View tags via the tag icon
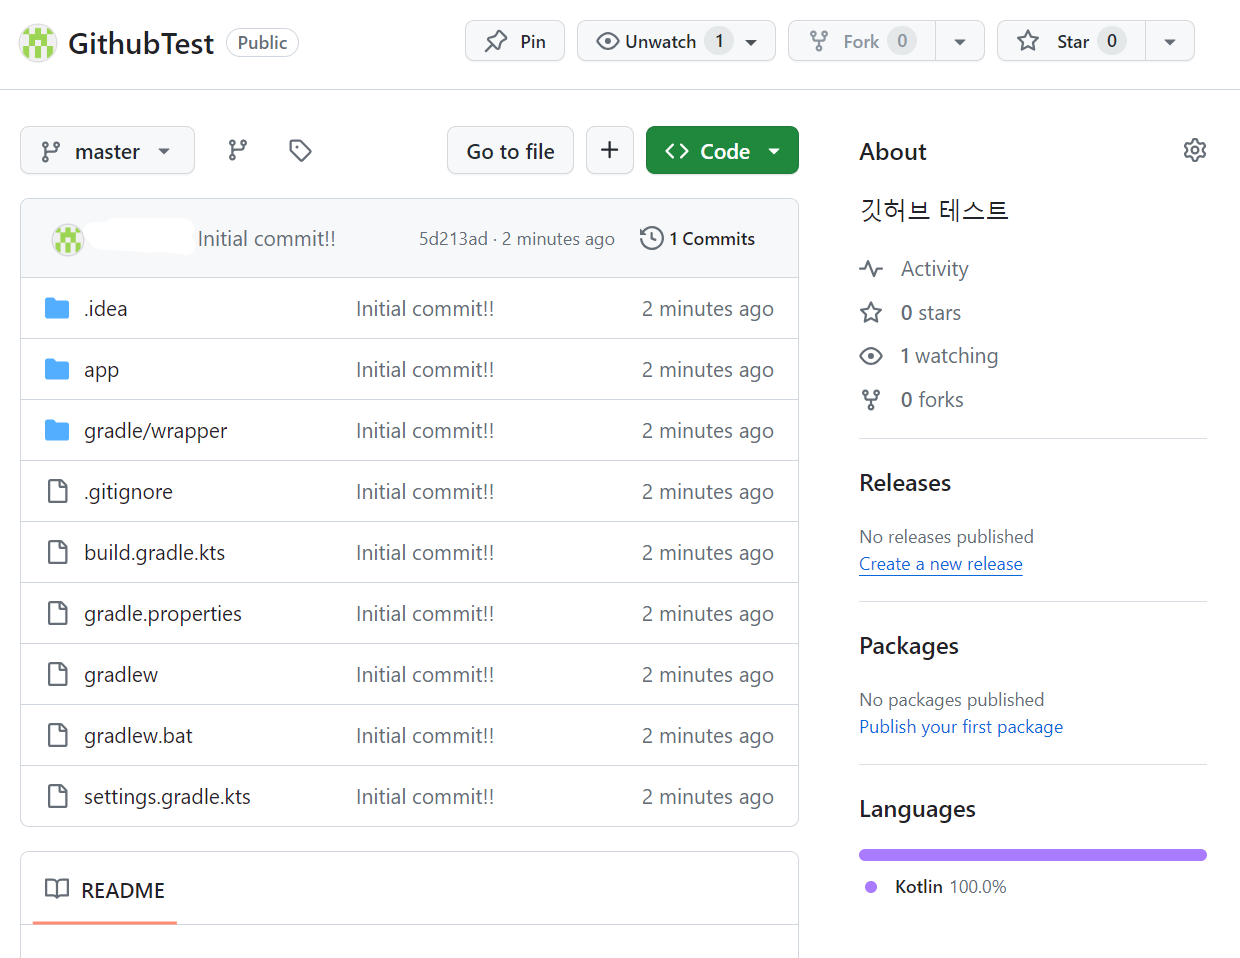The height and width of the screenshot is (958, 1240). (x=300, y=150)
